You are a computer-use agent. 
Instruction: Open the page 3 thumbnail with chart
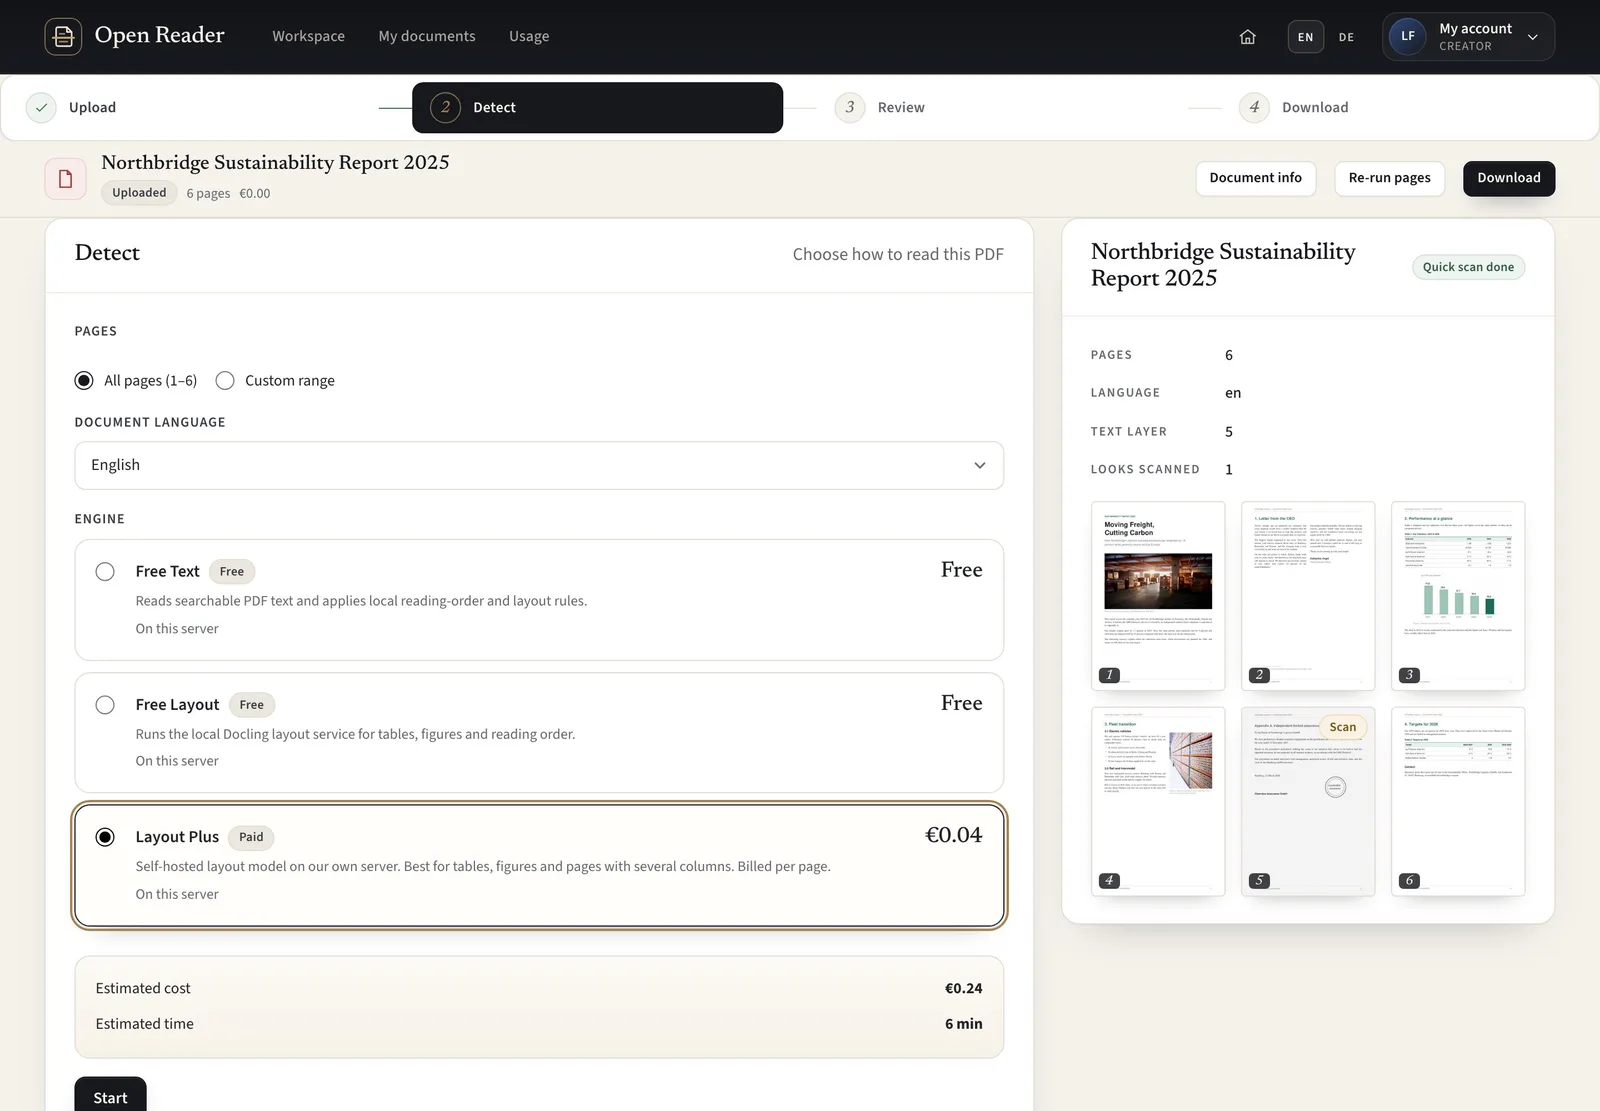pos(1457,596)
